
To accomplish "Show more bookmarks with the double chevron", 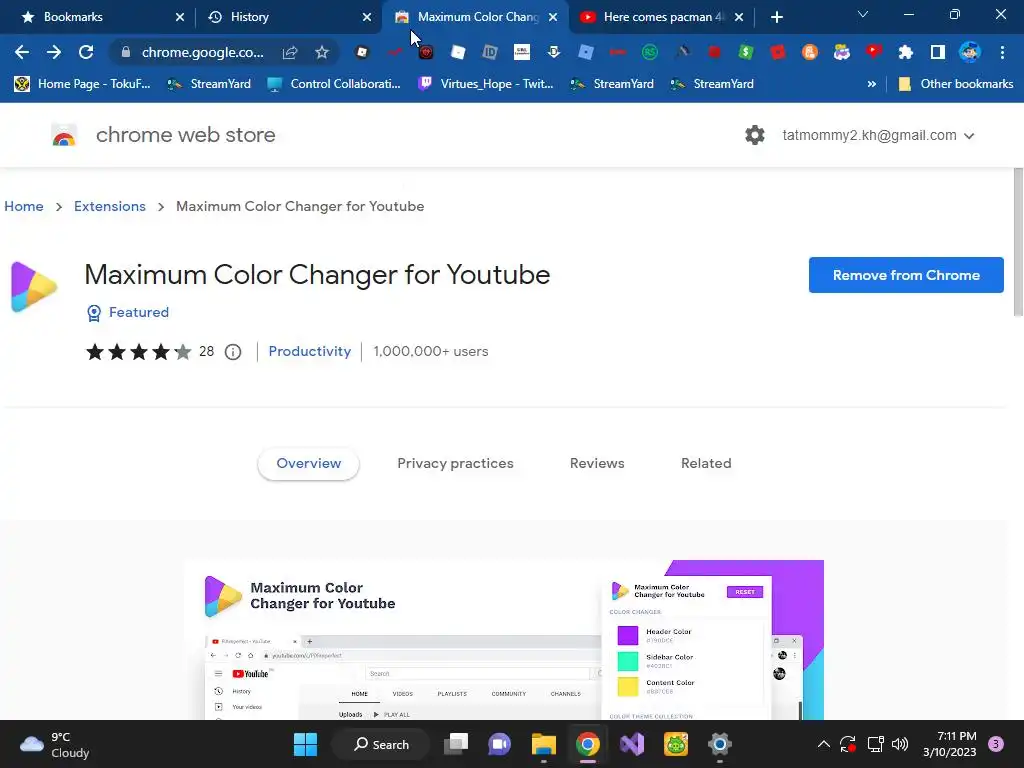I will [871, 84].
